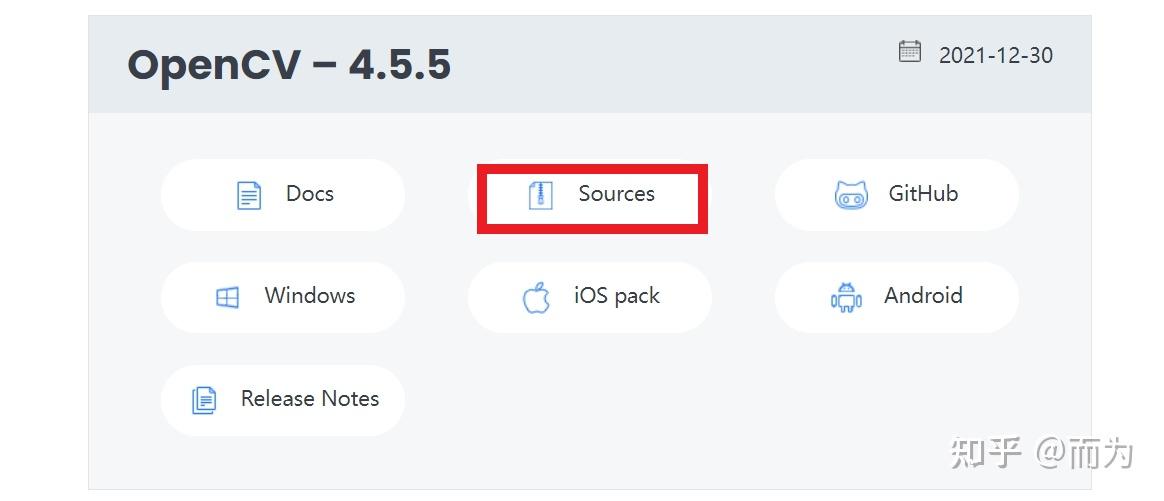Click the Release Notes page icon
Image resolution: width=1164 pixels, height=501 pixels.
click(203, 400)
